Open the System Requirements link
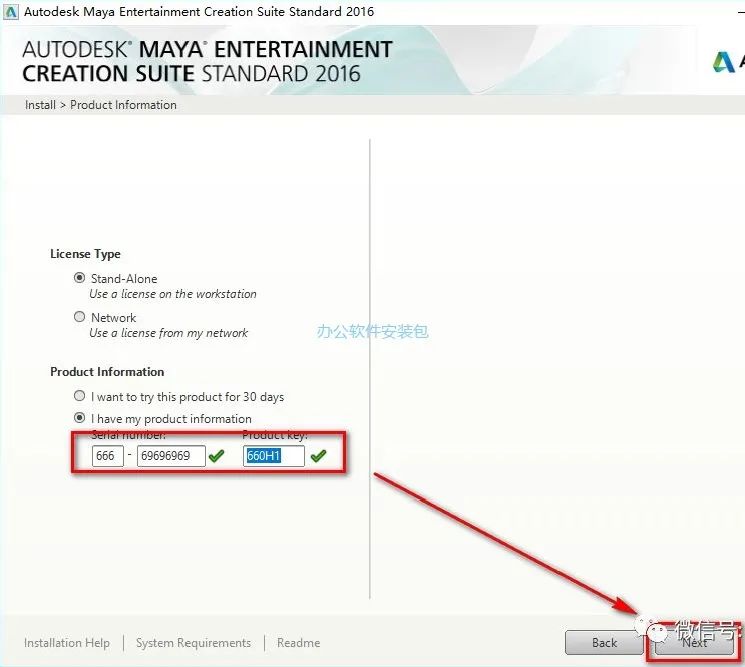Viewport: 745px width, 667px height. point(193,643)
